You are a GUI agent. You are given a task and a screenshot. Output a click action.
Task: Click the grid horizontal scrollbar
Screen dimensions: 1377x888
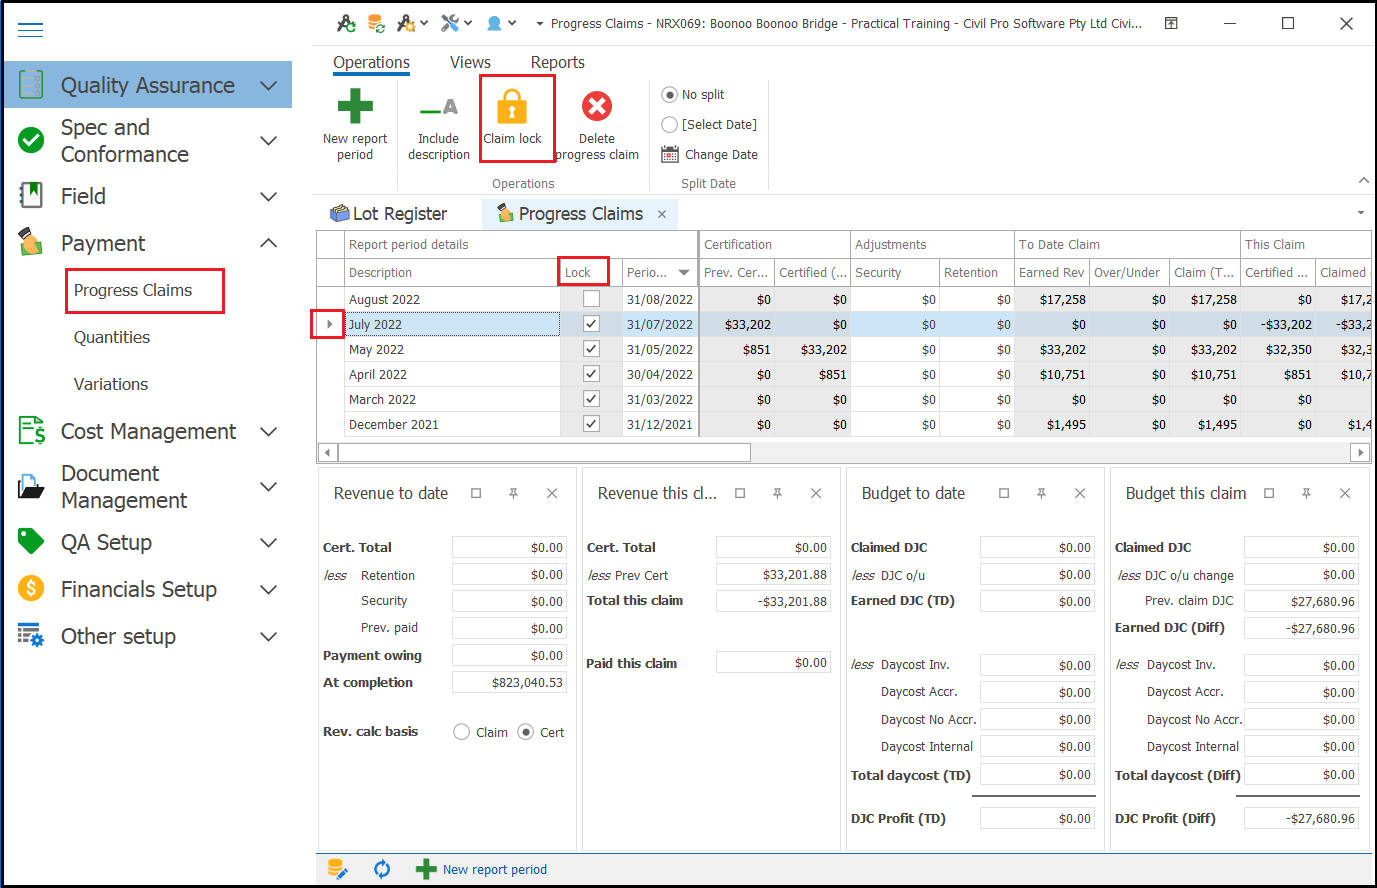544,452
